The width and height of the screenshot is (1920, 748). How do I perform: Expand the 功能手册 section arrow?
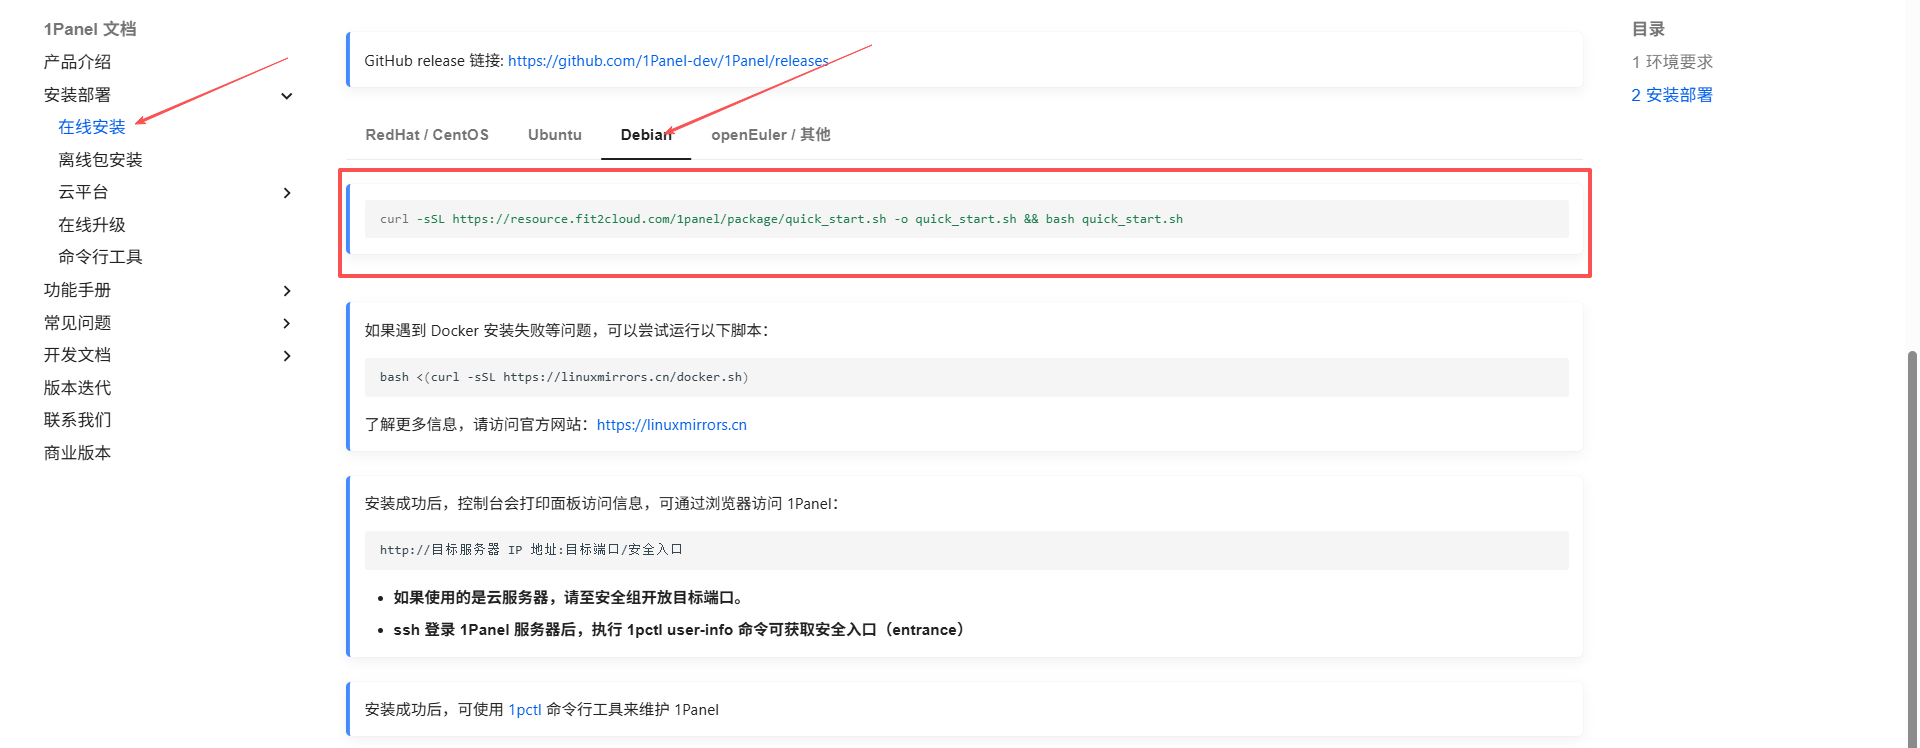click(x=287, y=291)
